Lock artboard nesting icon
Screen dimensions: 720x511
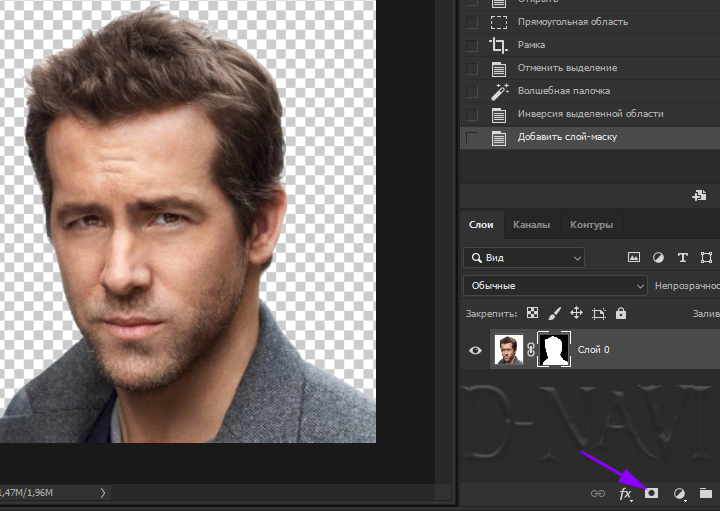[x=599, y=314]
